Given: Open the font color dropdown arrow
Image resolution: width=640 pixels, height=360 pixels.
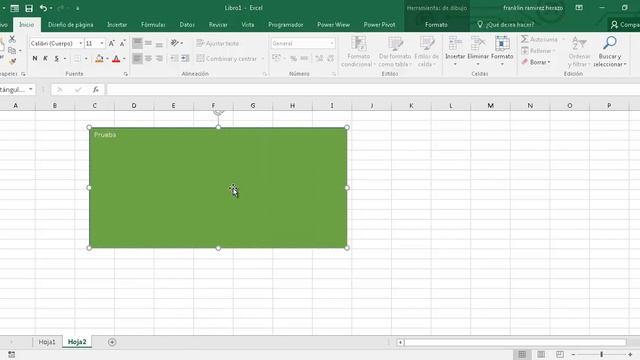Looking at the screenshot, I should (124, 59).
